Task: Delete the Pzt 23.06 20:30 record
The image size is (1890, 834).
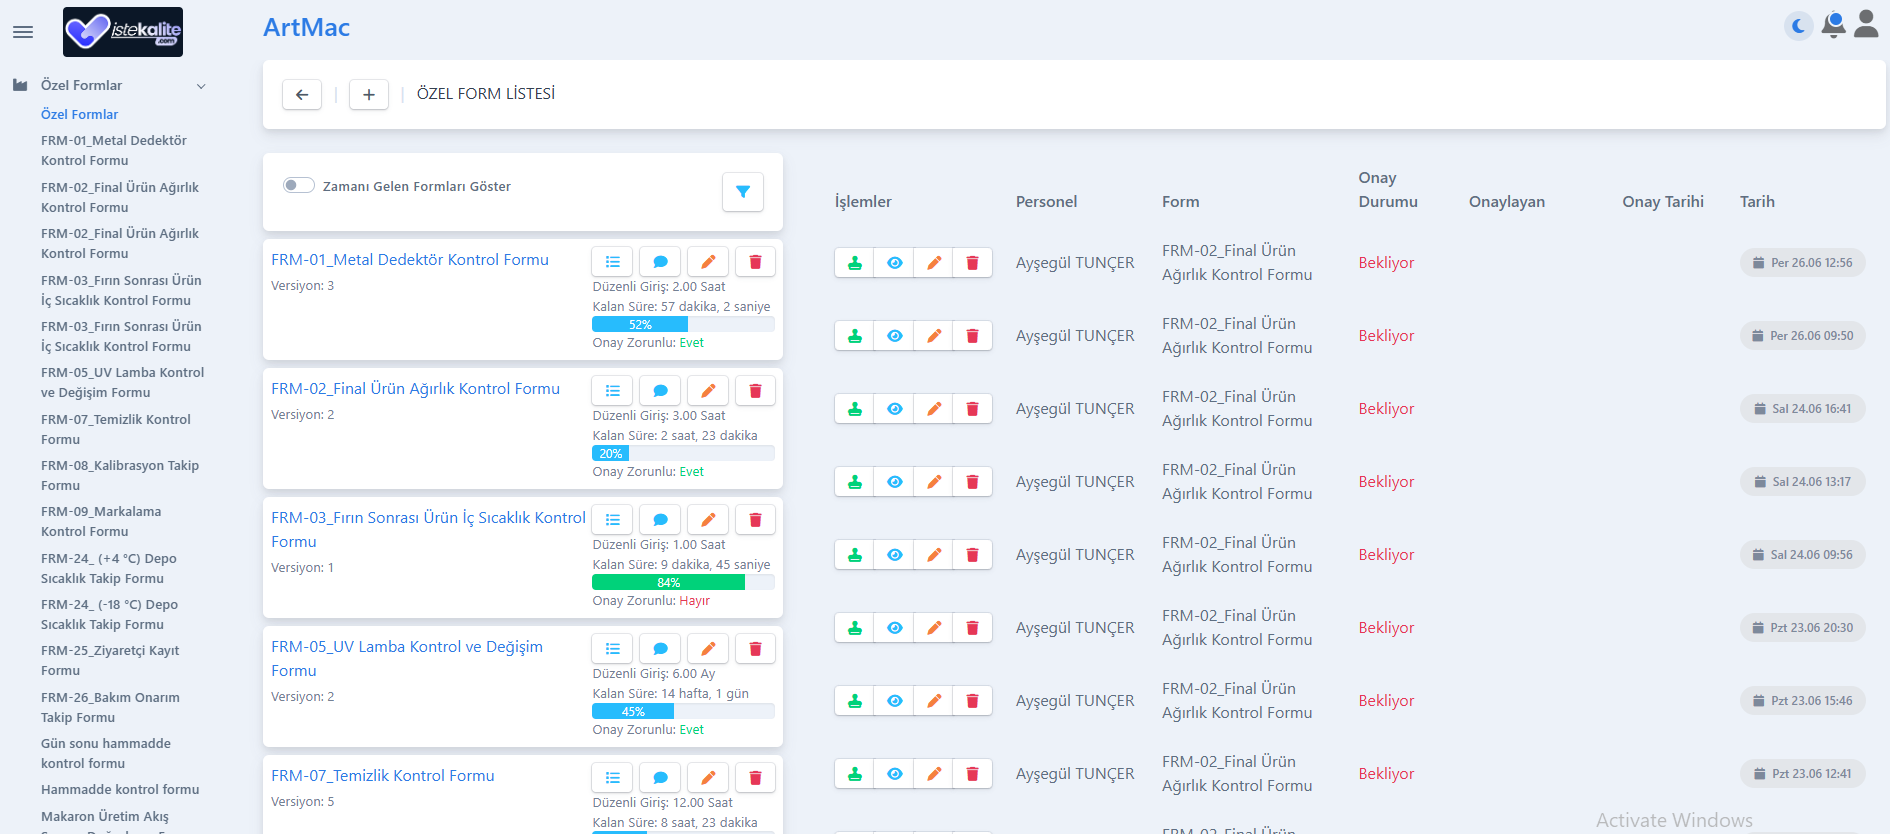Action: [x=972, y=628]
